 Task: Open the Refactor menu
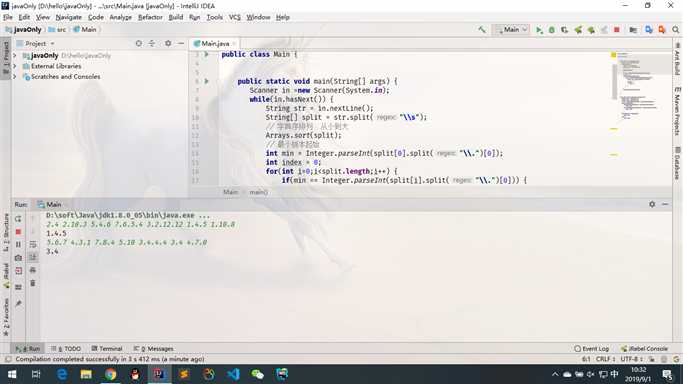pyautogui.click(x=150, y=17)
